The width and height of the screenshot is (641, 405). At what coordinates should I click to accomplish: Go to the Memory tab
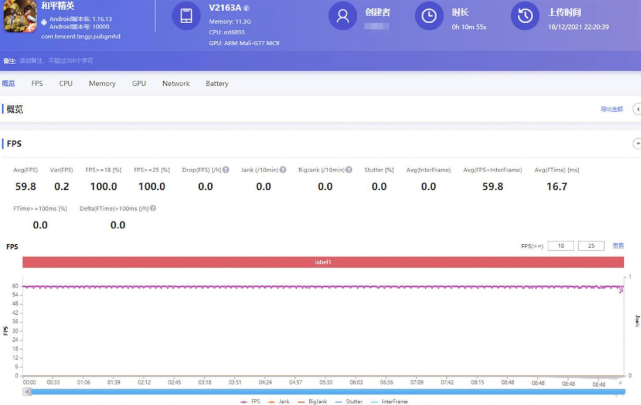pyautogui.click(x=102, y=84)
